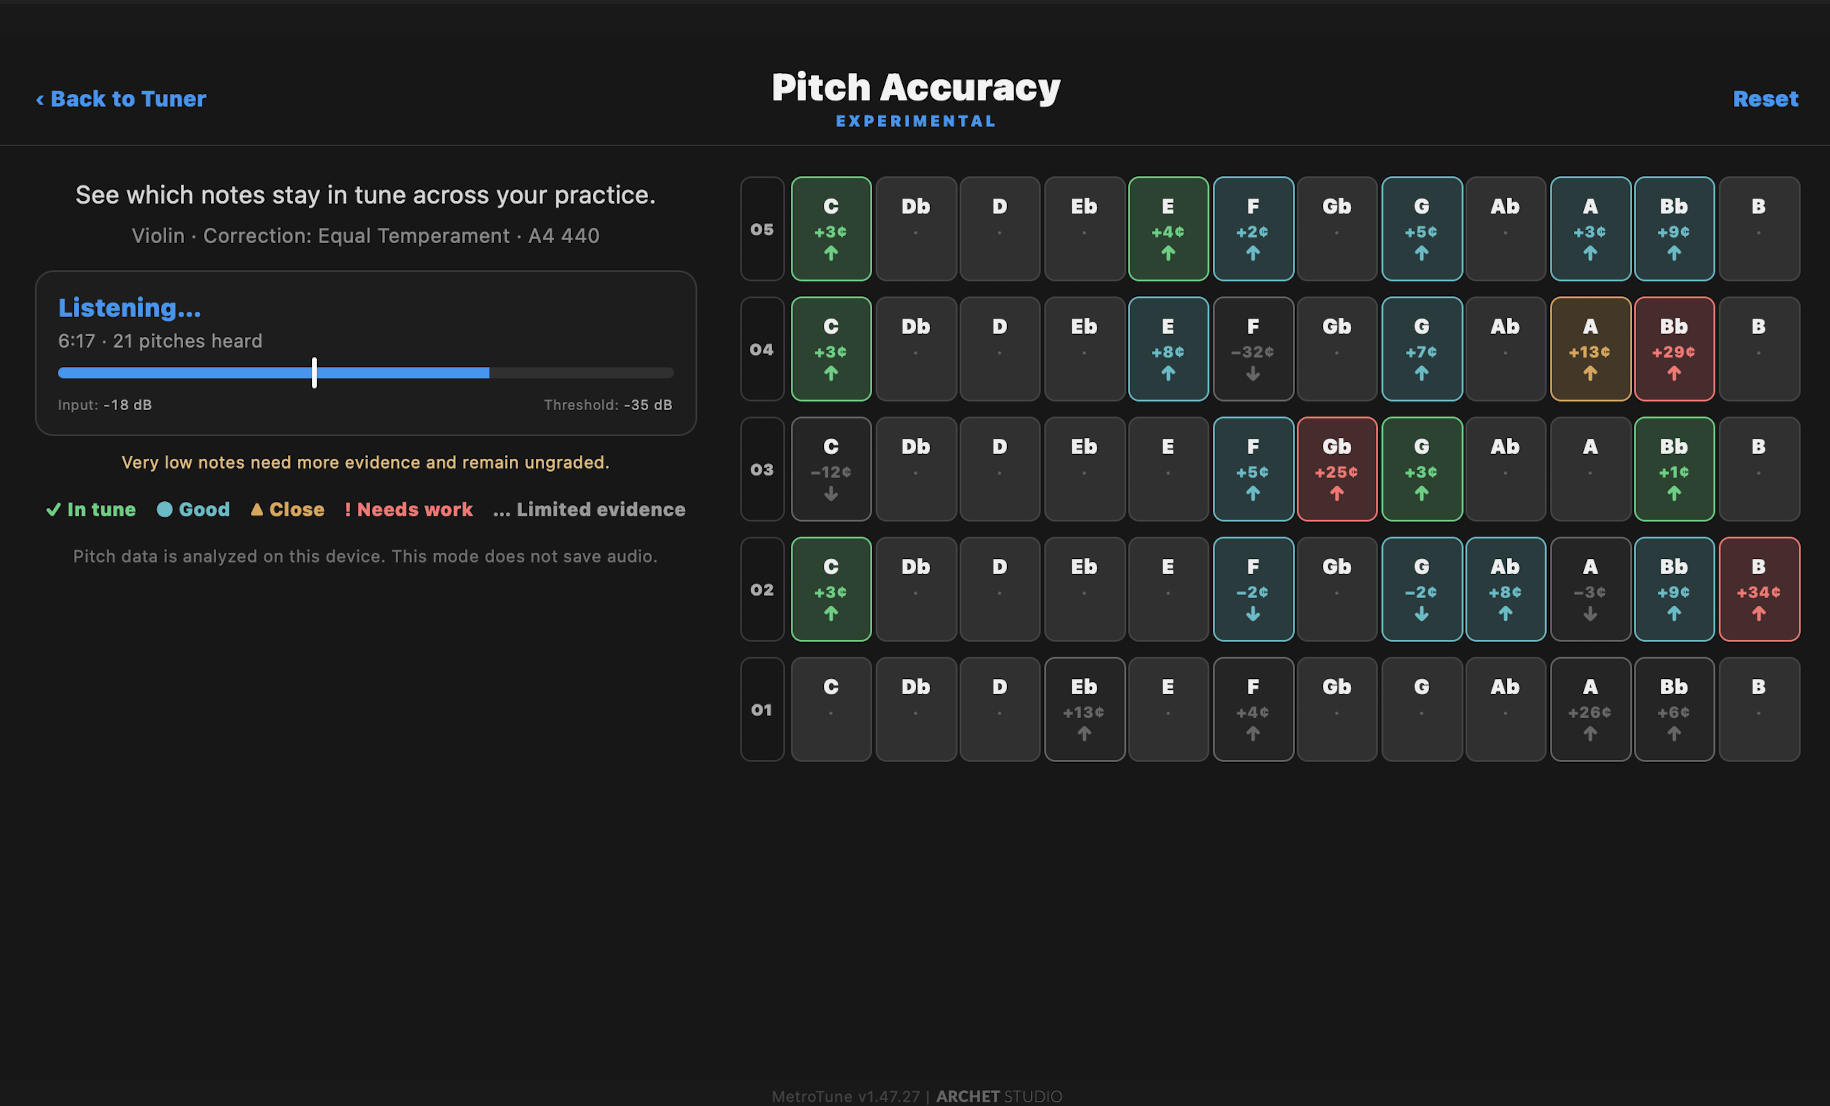The width and height of the screenshot is (1830, 1106).
Task: Open the O4 Bb note tile +29¢
Action: coord(1674,349)
